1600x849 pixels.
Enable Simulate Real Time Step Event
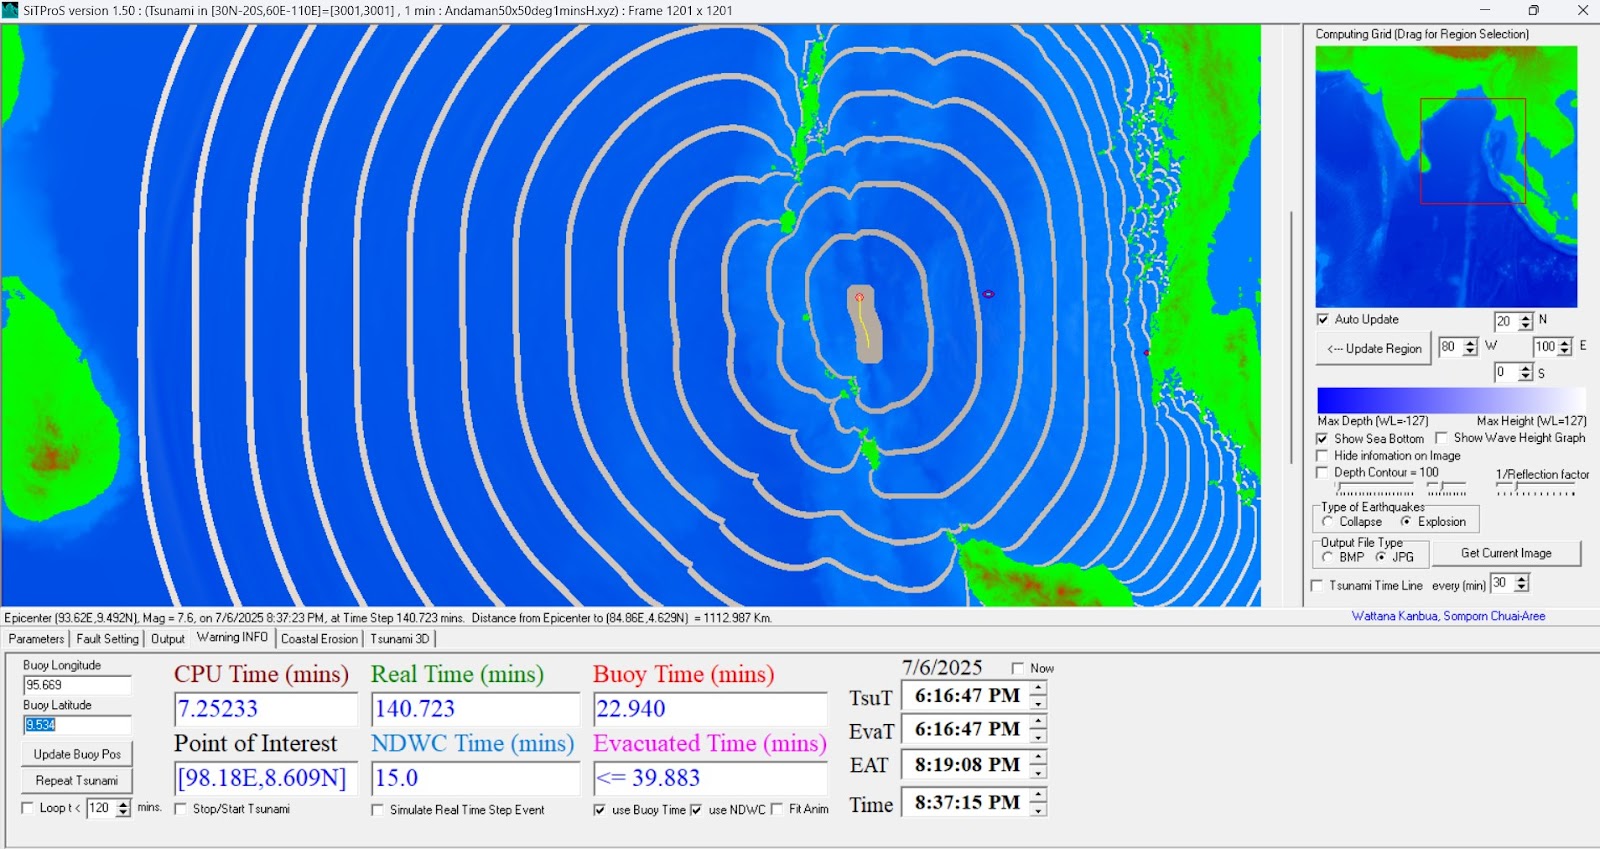tap(377, 810)
